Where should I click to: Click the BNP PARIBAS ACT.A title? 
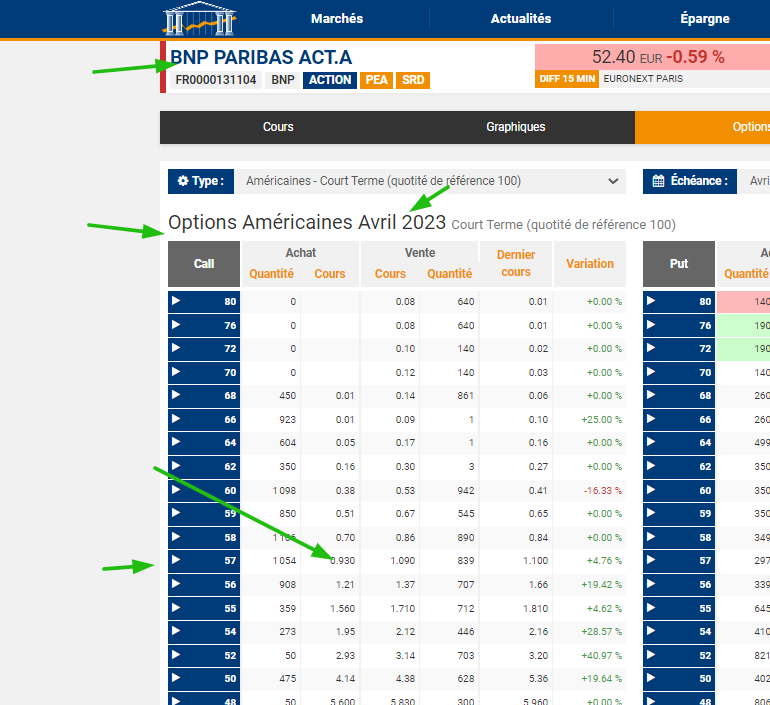pos(261,57)
